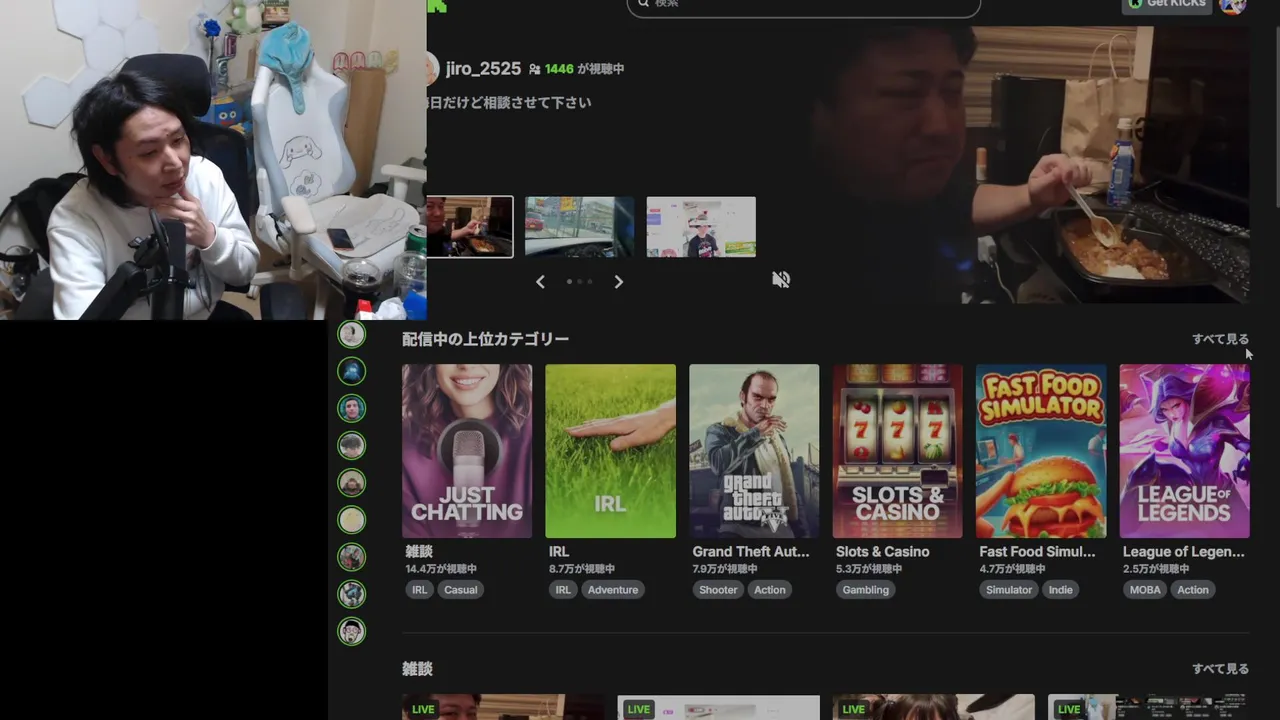1280x720 pixels.
Task: Click the 14.4万が視聴中 viewer count text
Action: [x=441, y=569]
